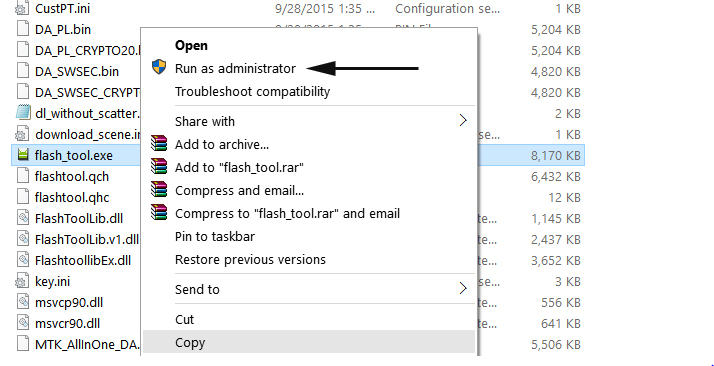This screenshot has height=366, width=714.
Task: Select the flashtool.qch file name
Action: pyautogui.click(x=71, y=177)
